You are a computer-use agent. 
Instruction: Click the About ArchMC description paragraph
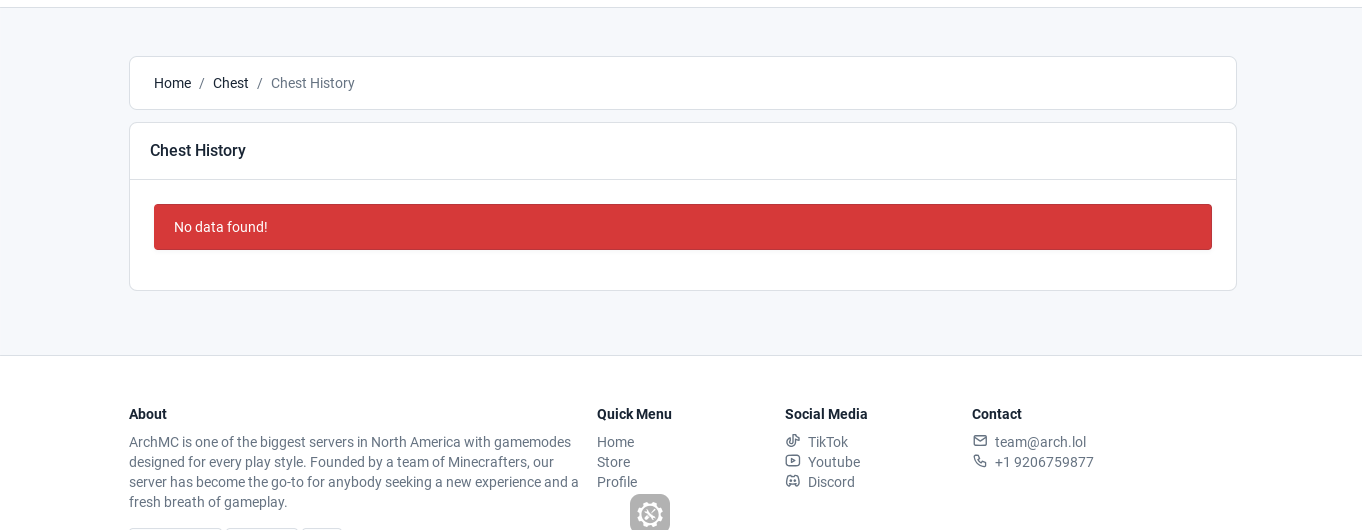click(x=354, y=472)
